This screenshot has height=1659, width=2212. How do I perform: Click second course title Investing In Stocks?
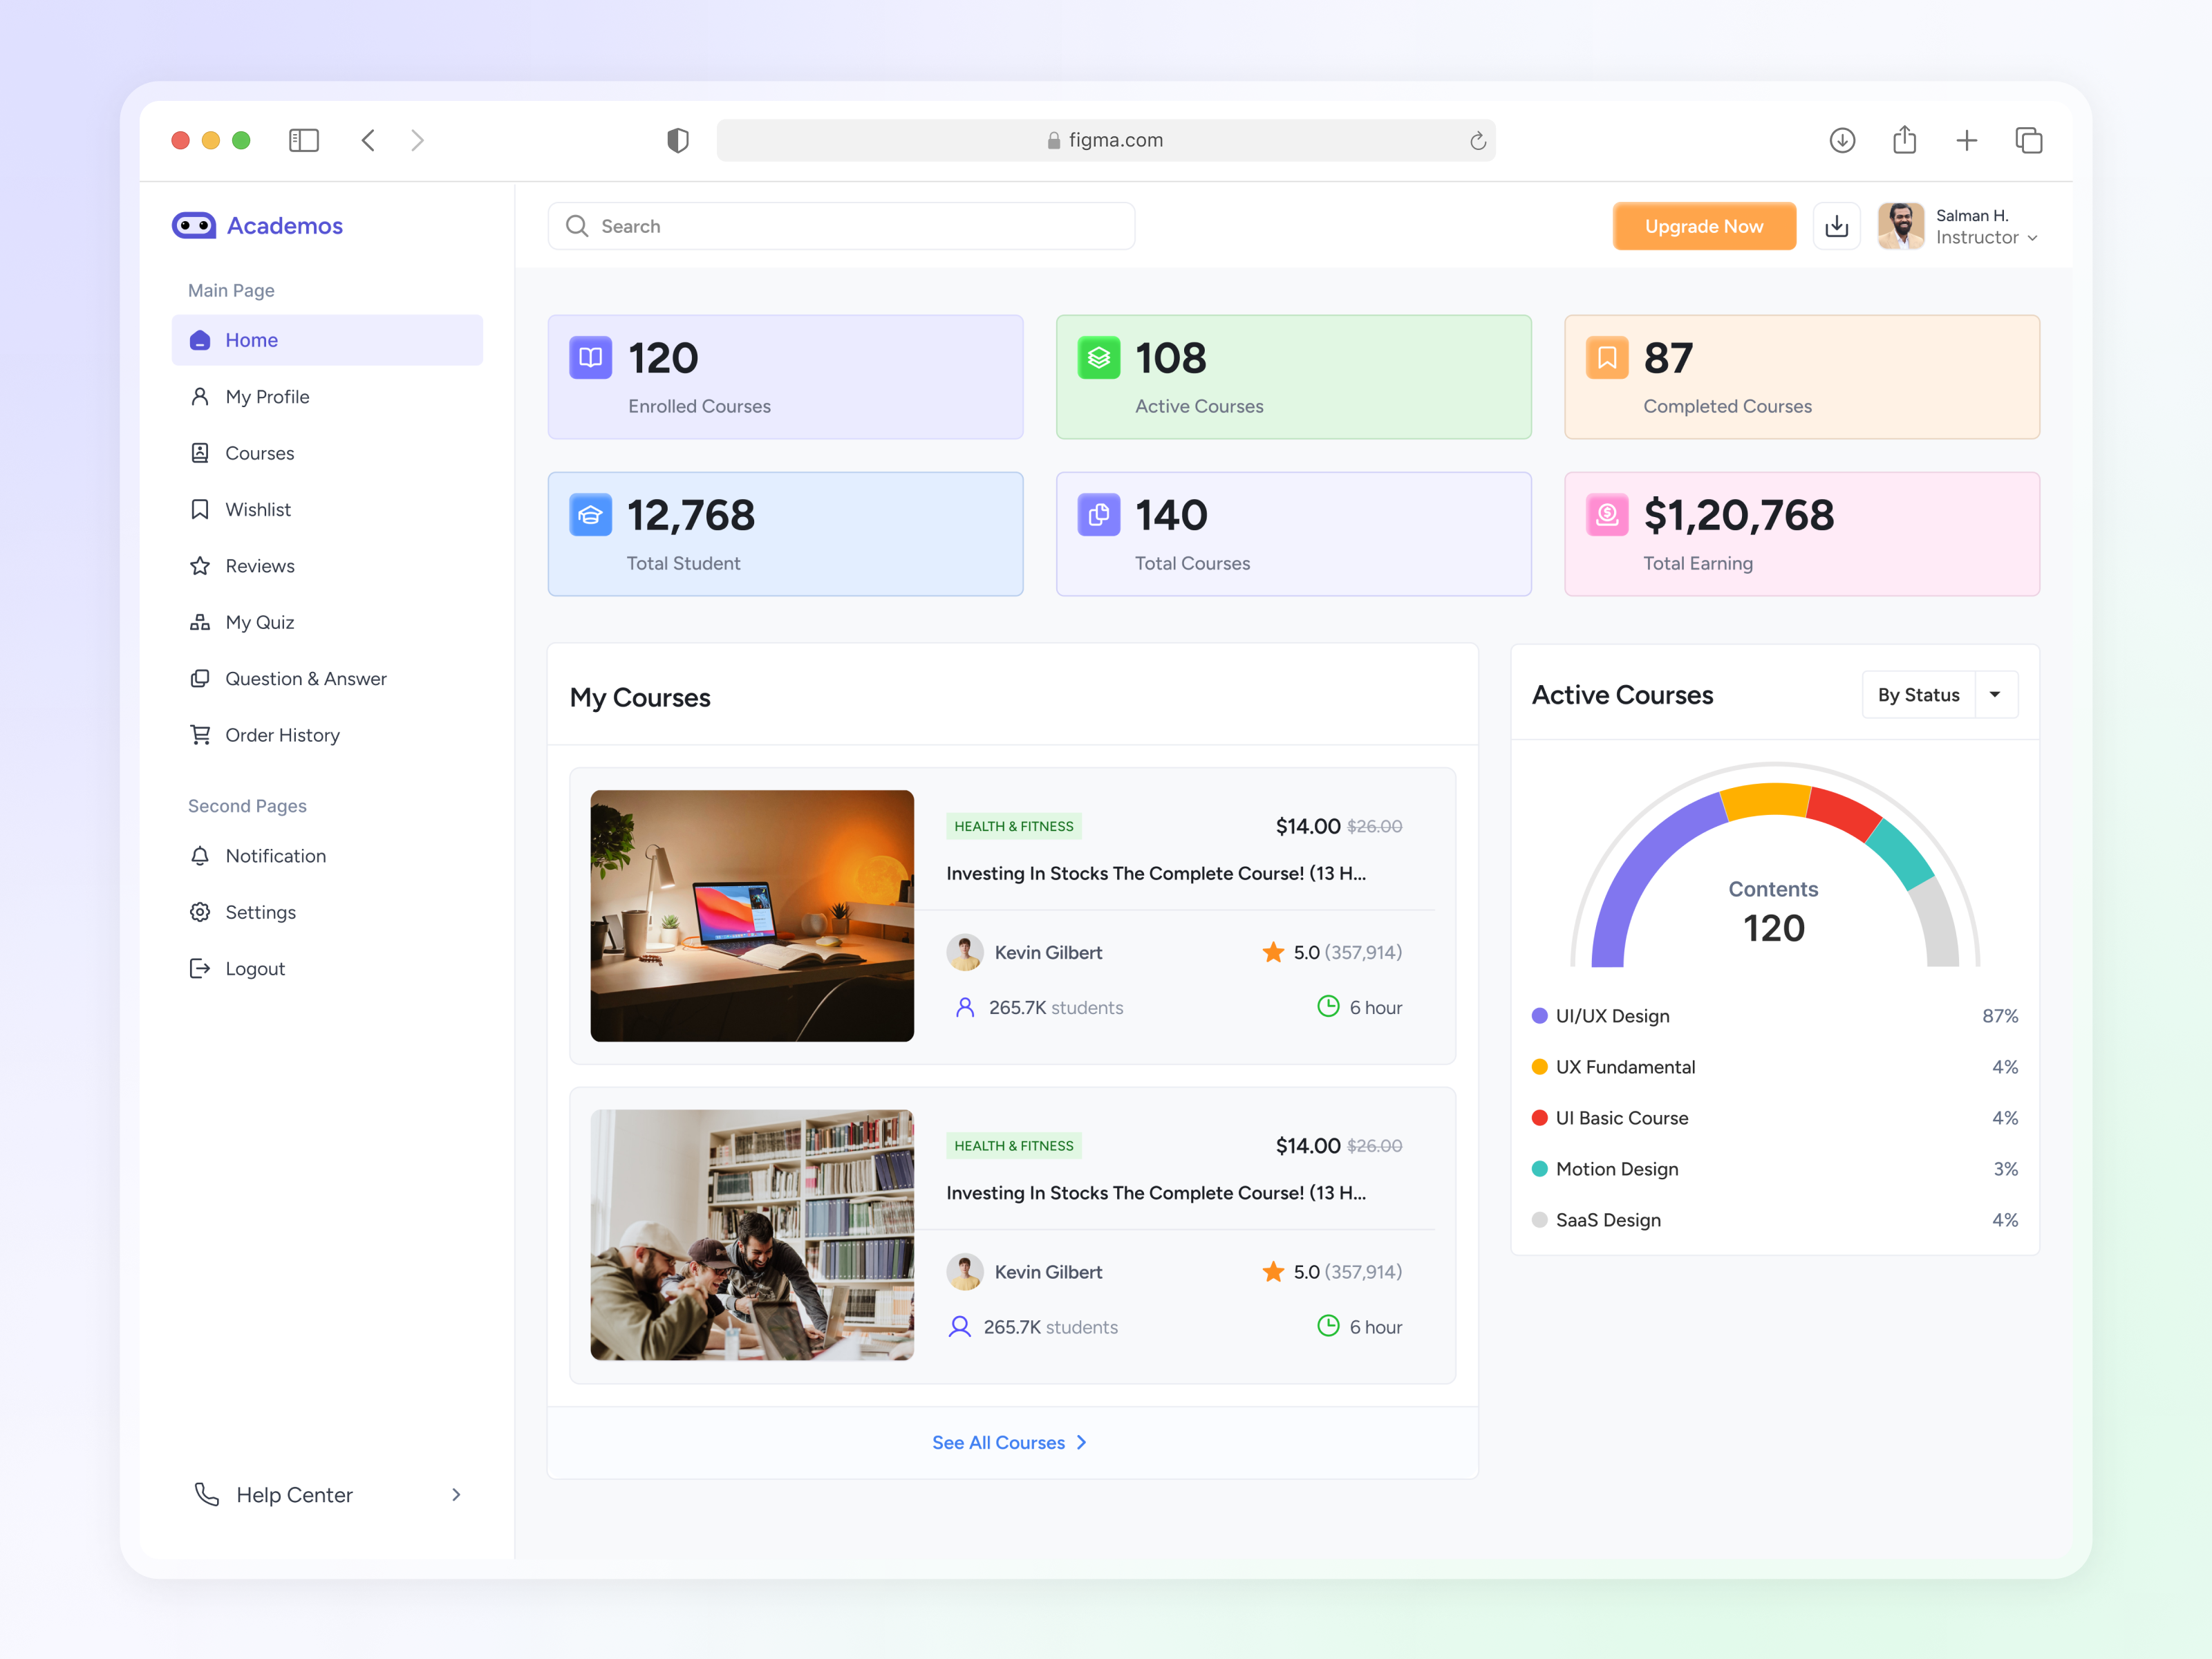pyautogui.click(x=1156, y=1193)
